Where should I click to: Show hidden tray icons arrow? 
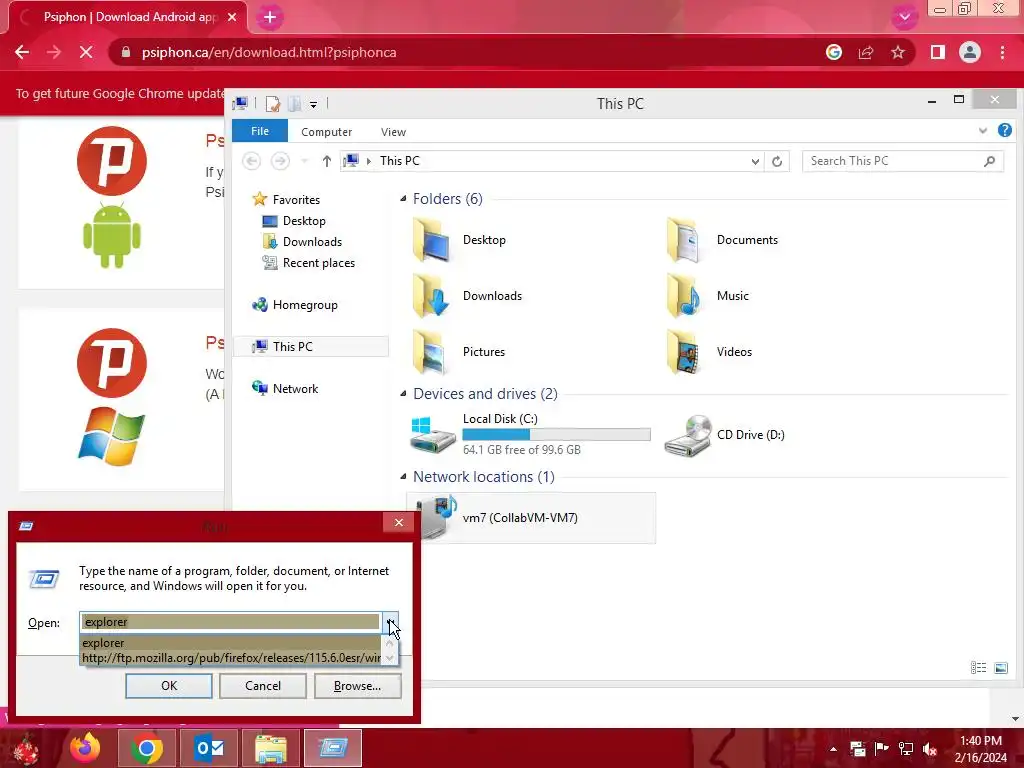coord(833,749)
